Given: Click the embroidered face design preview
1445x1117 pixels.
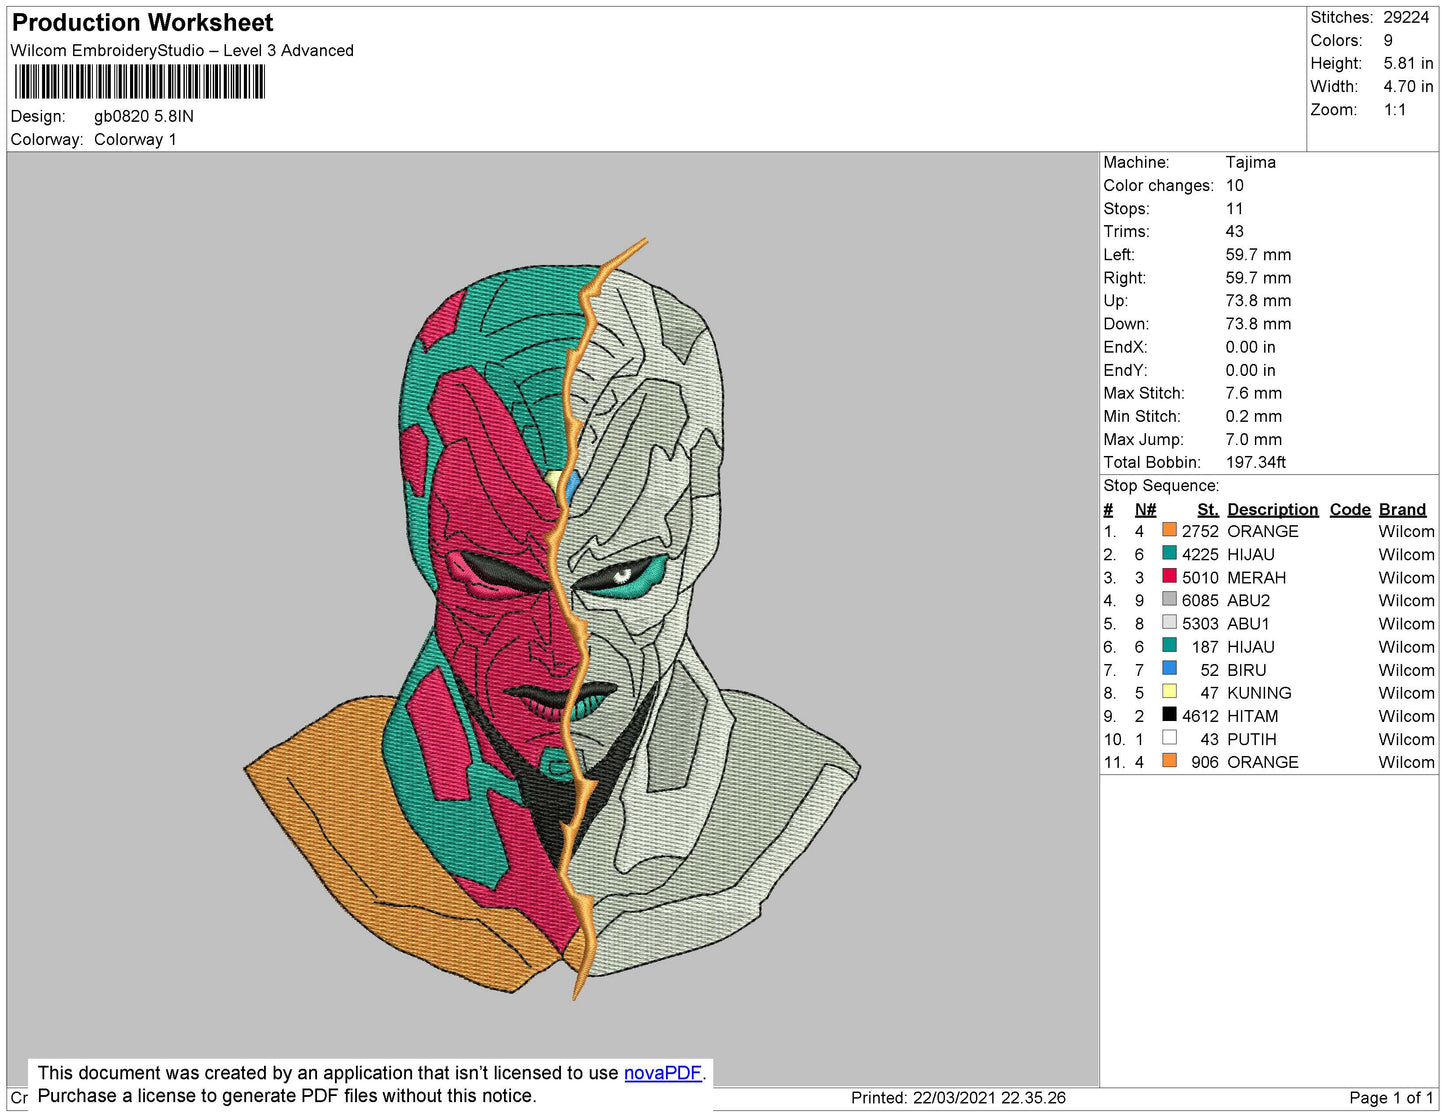Looking at the screenshot, I should pyautogui.click(x=552, y=618).
